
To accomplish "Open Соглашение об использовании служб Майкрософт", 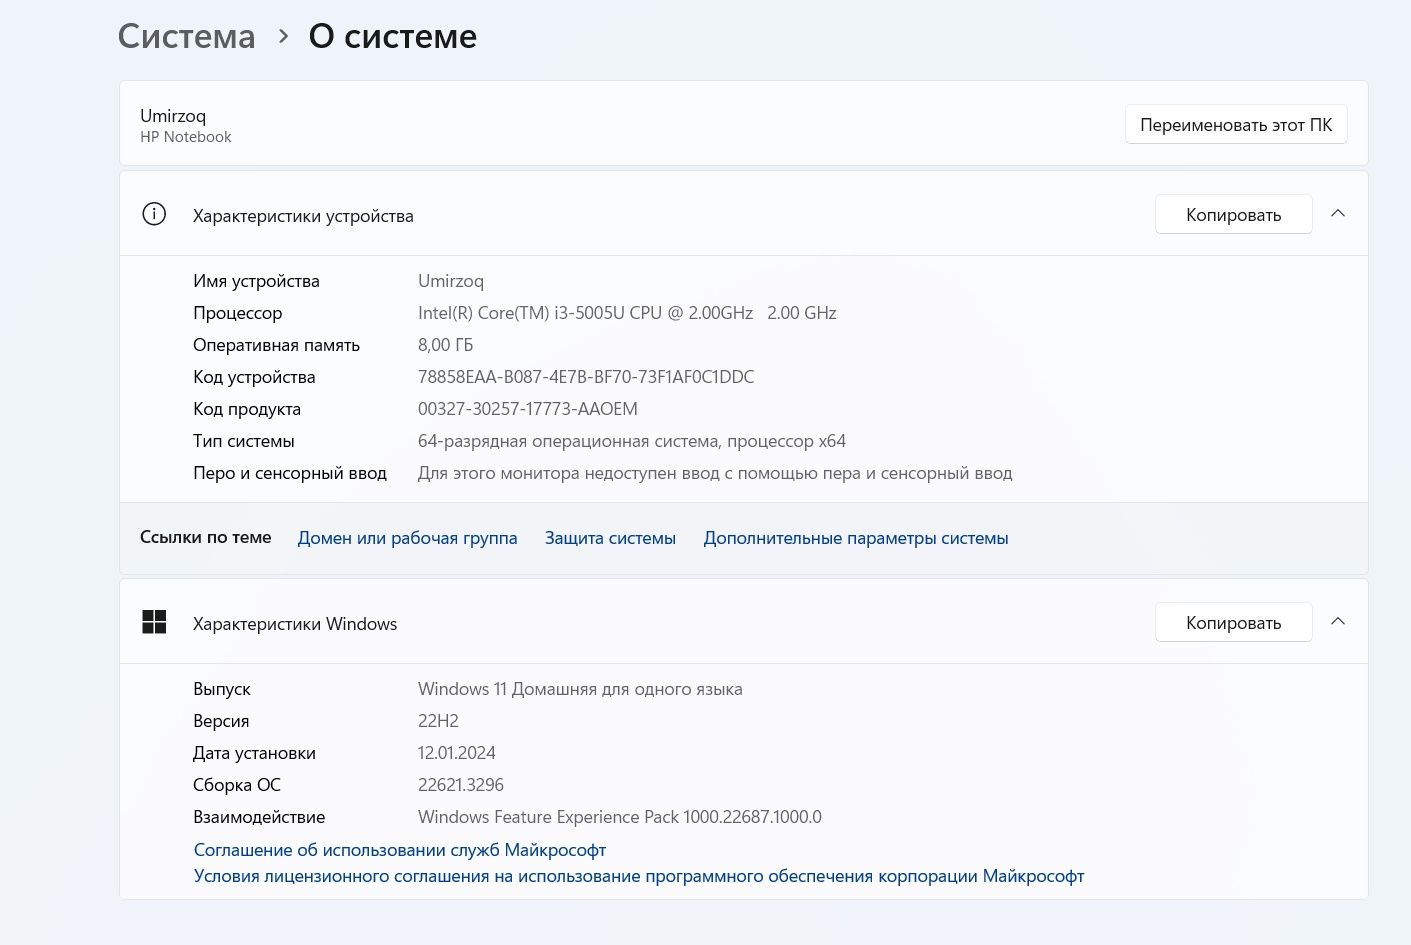I will click(400, 850).
